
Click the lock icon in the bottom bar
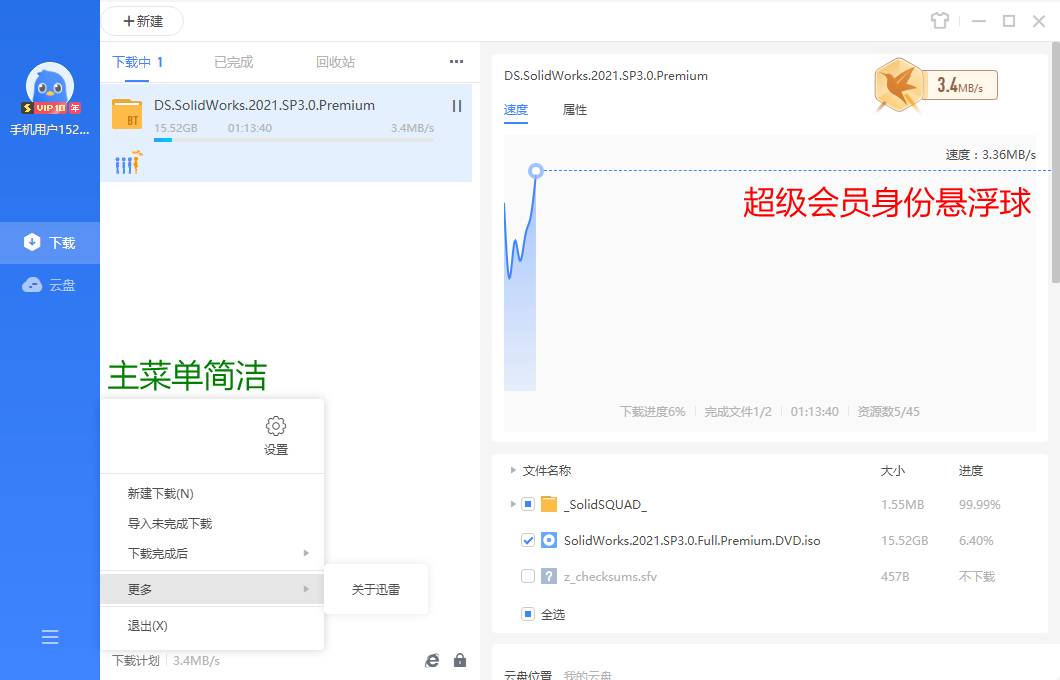coord(460,660)
